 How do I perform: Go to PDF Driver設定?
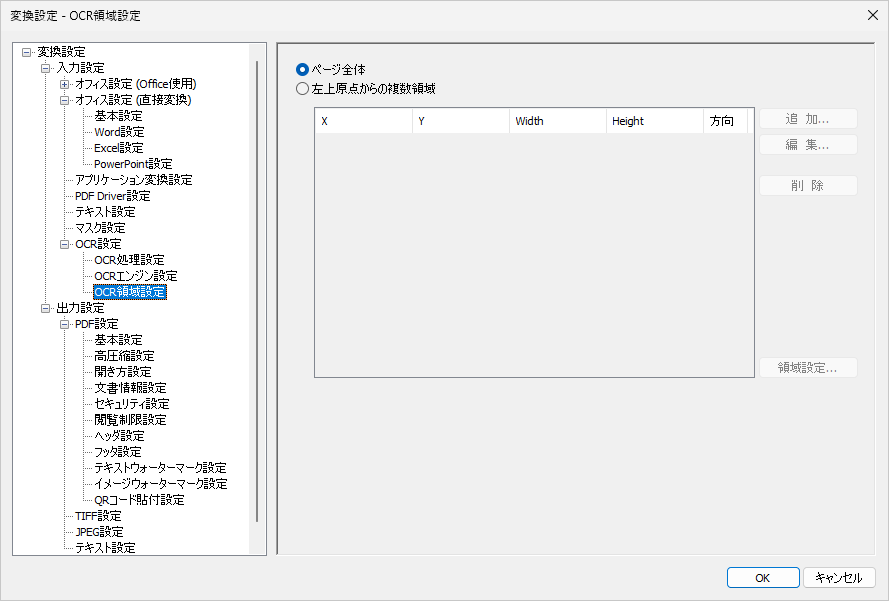click(112, 196)
